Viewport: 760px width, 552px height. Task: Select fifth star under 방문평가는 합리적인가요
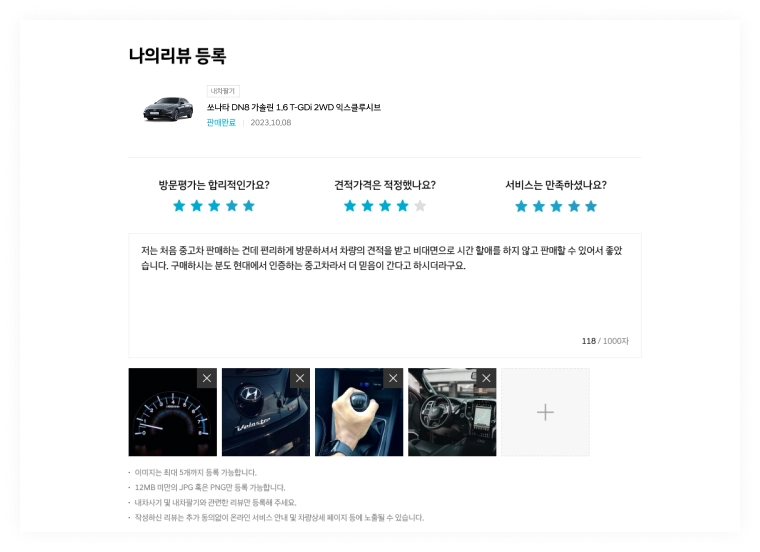point(249,206)
